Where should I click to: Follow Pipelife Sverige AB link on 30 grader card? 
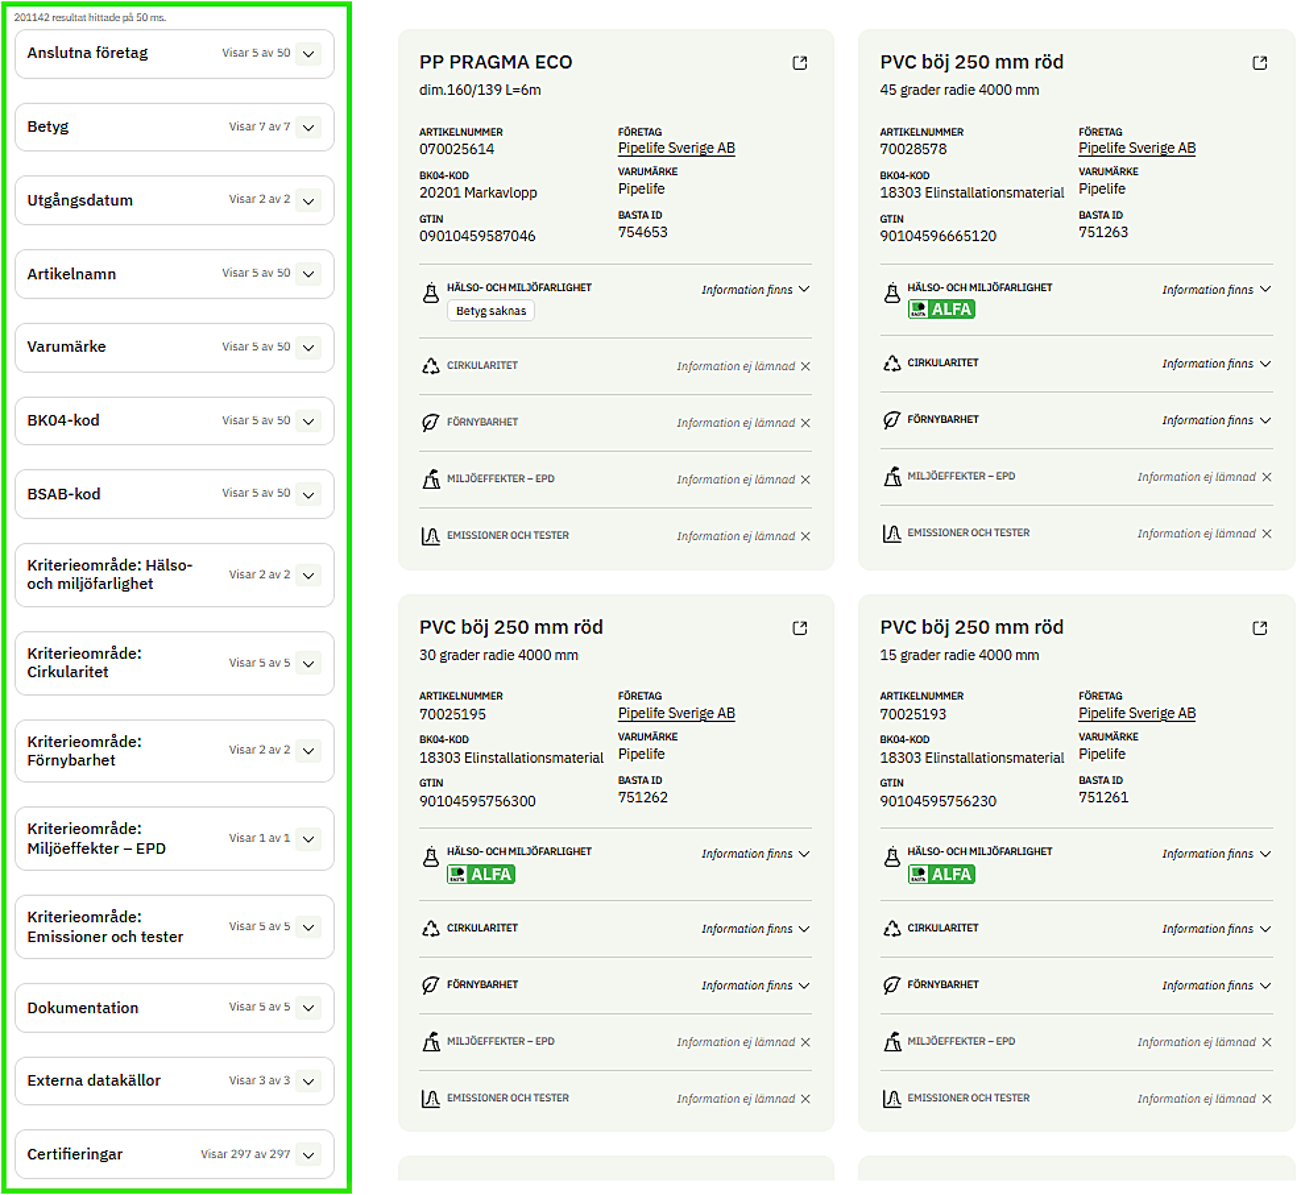(676, 713)
